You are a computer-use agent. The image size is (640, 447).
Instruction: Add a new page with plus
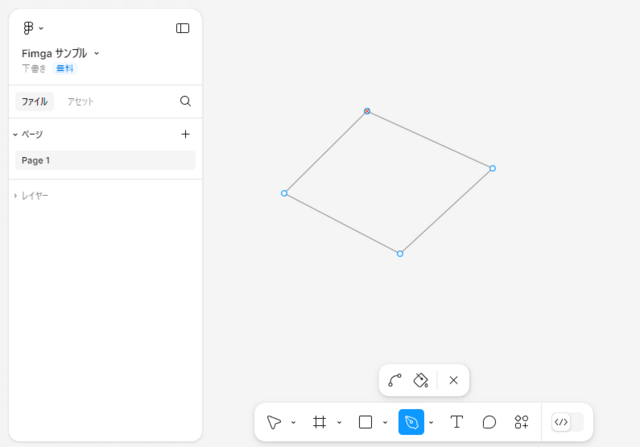[185, 134]
